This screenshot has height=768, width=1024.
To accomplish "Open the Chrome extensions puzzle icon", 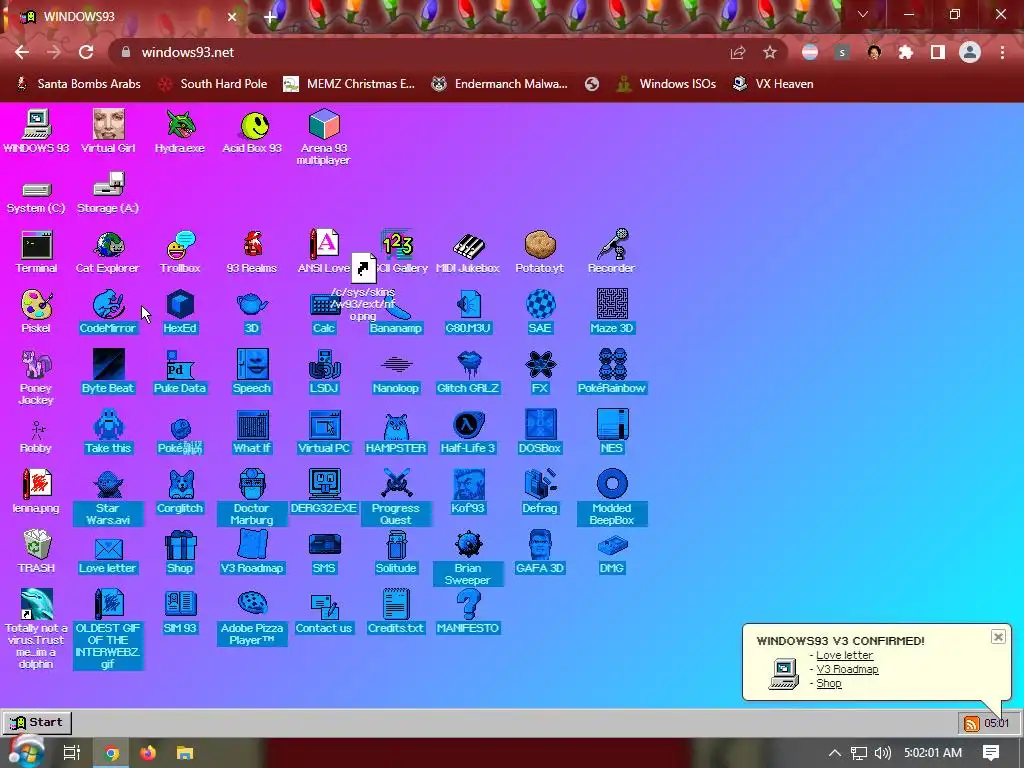I will (x=905, y=52).
